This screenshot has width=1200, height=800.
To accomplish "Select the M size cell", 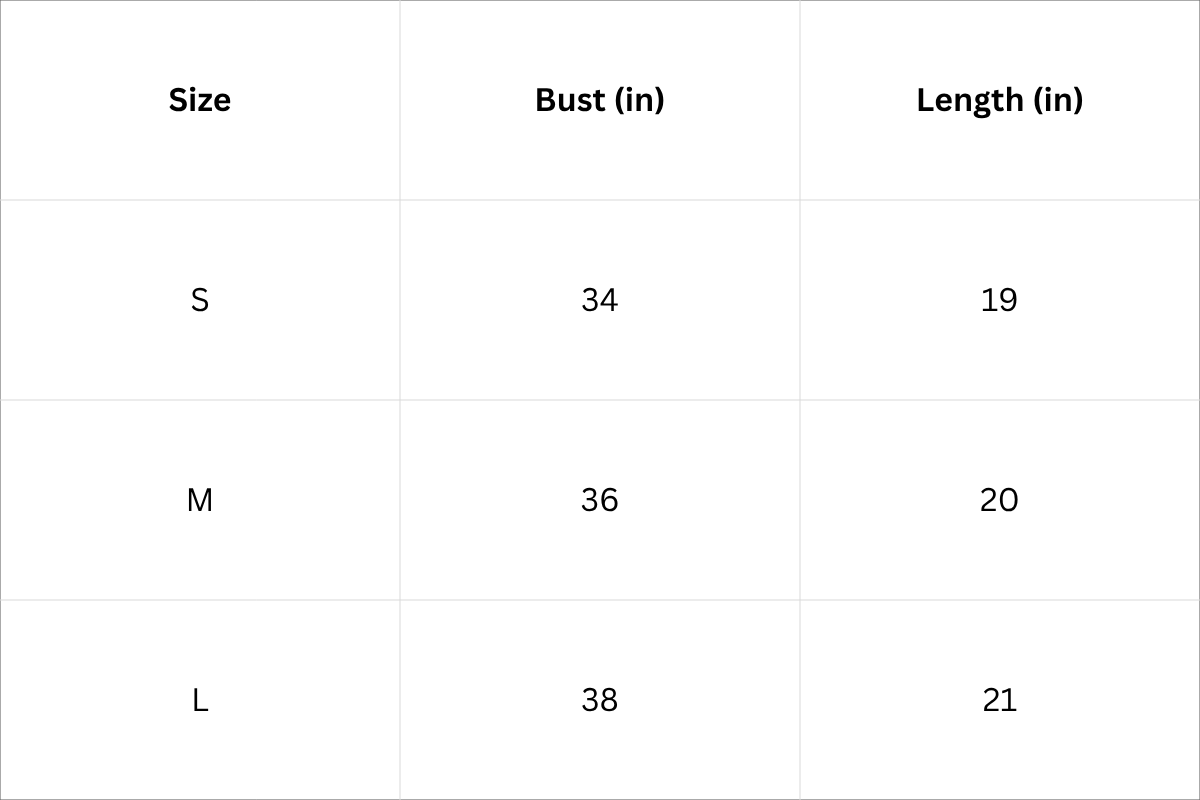I will point(200,500).
